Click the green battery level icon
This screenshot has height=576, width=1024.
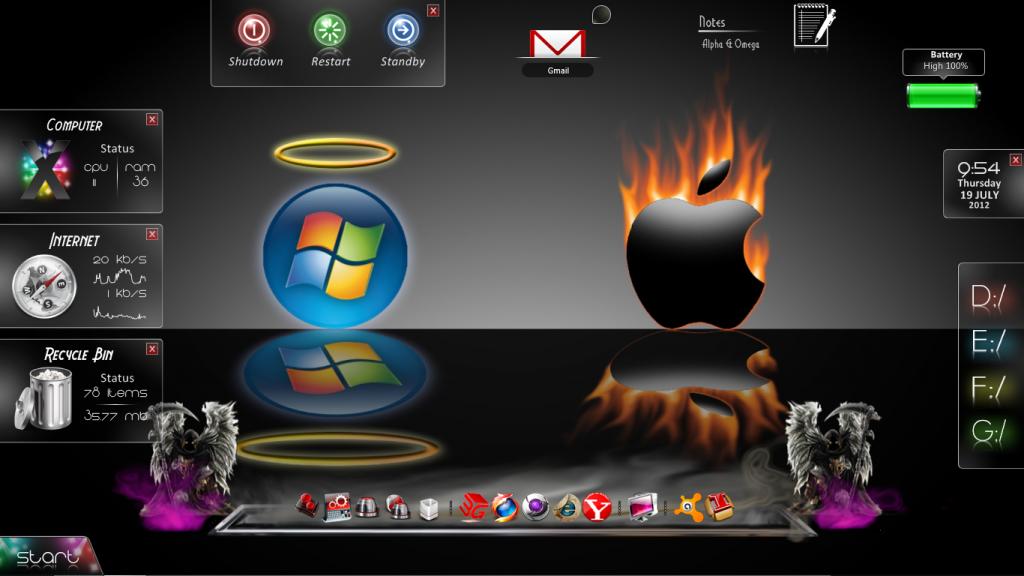(x=943, y=96)
